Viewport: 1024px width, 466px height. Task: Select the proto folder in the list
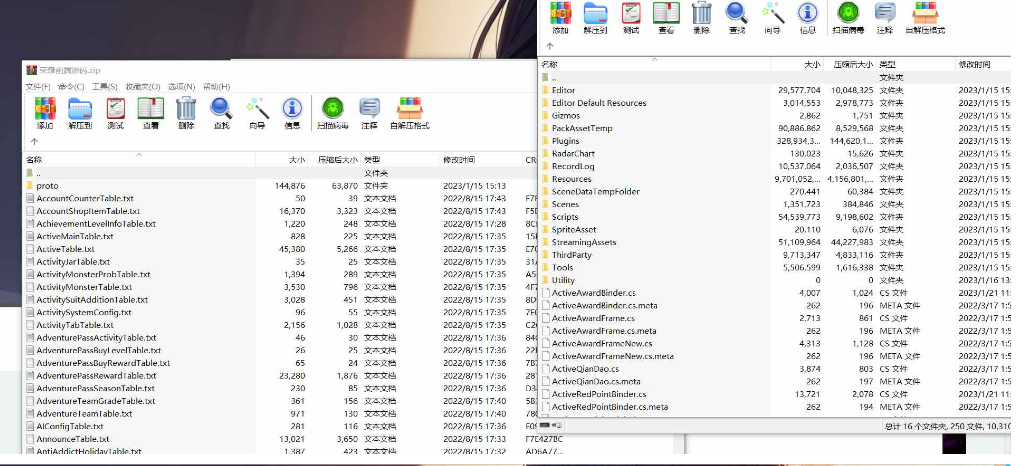tap(47, 185)
